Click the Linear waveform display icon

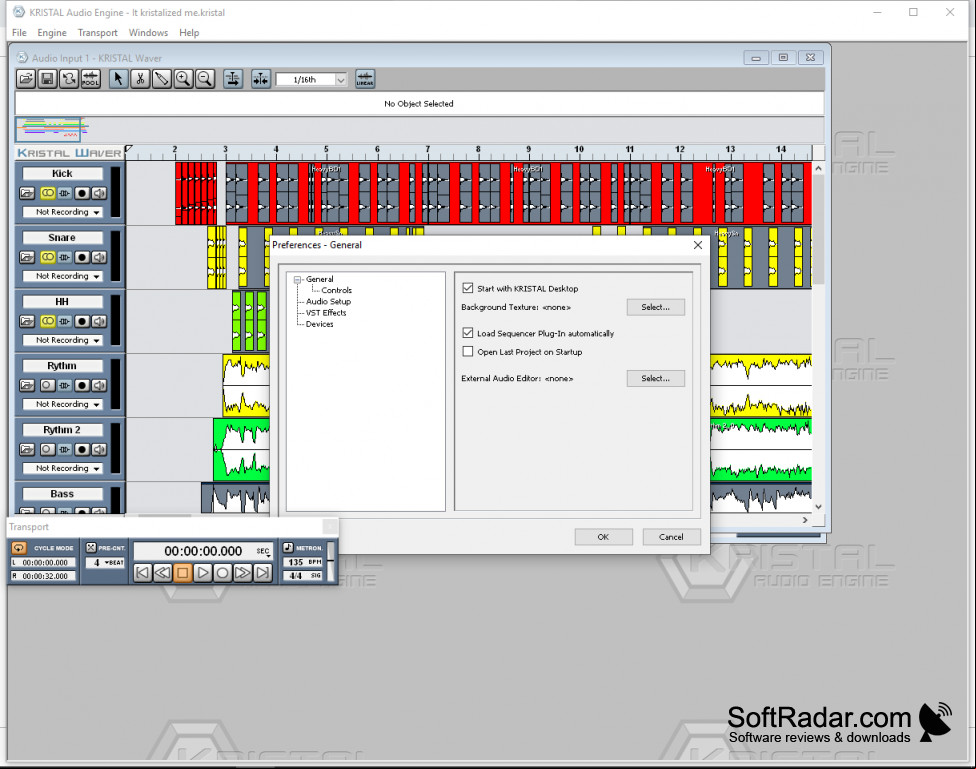coord(365,79)
